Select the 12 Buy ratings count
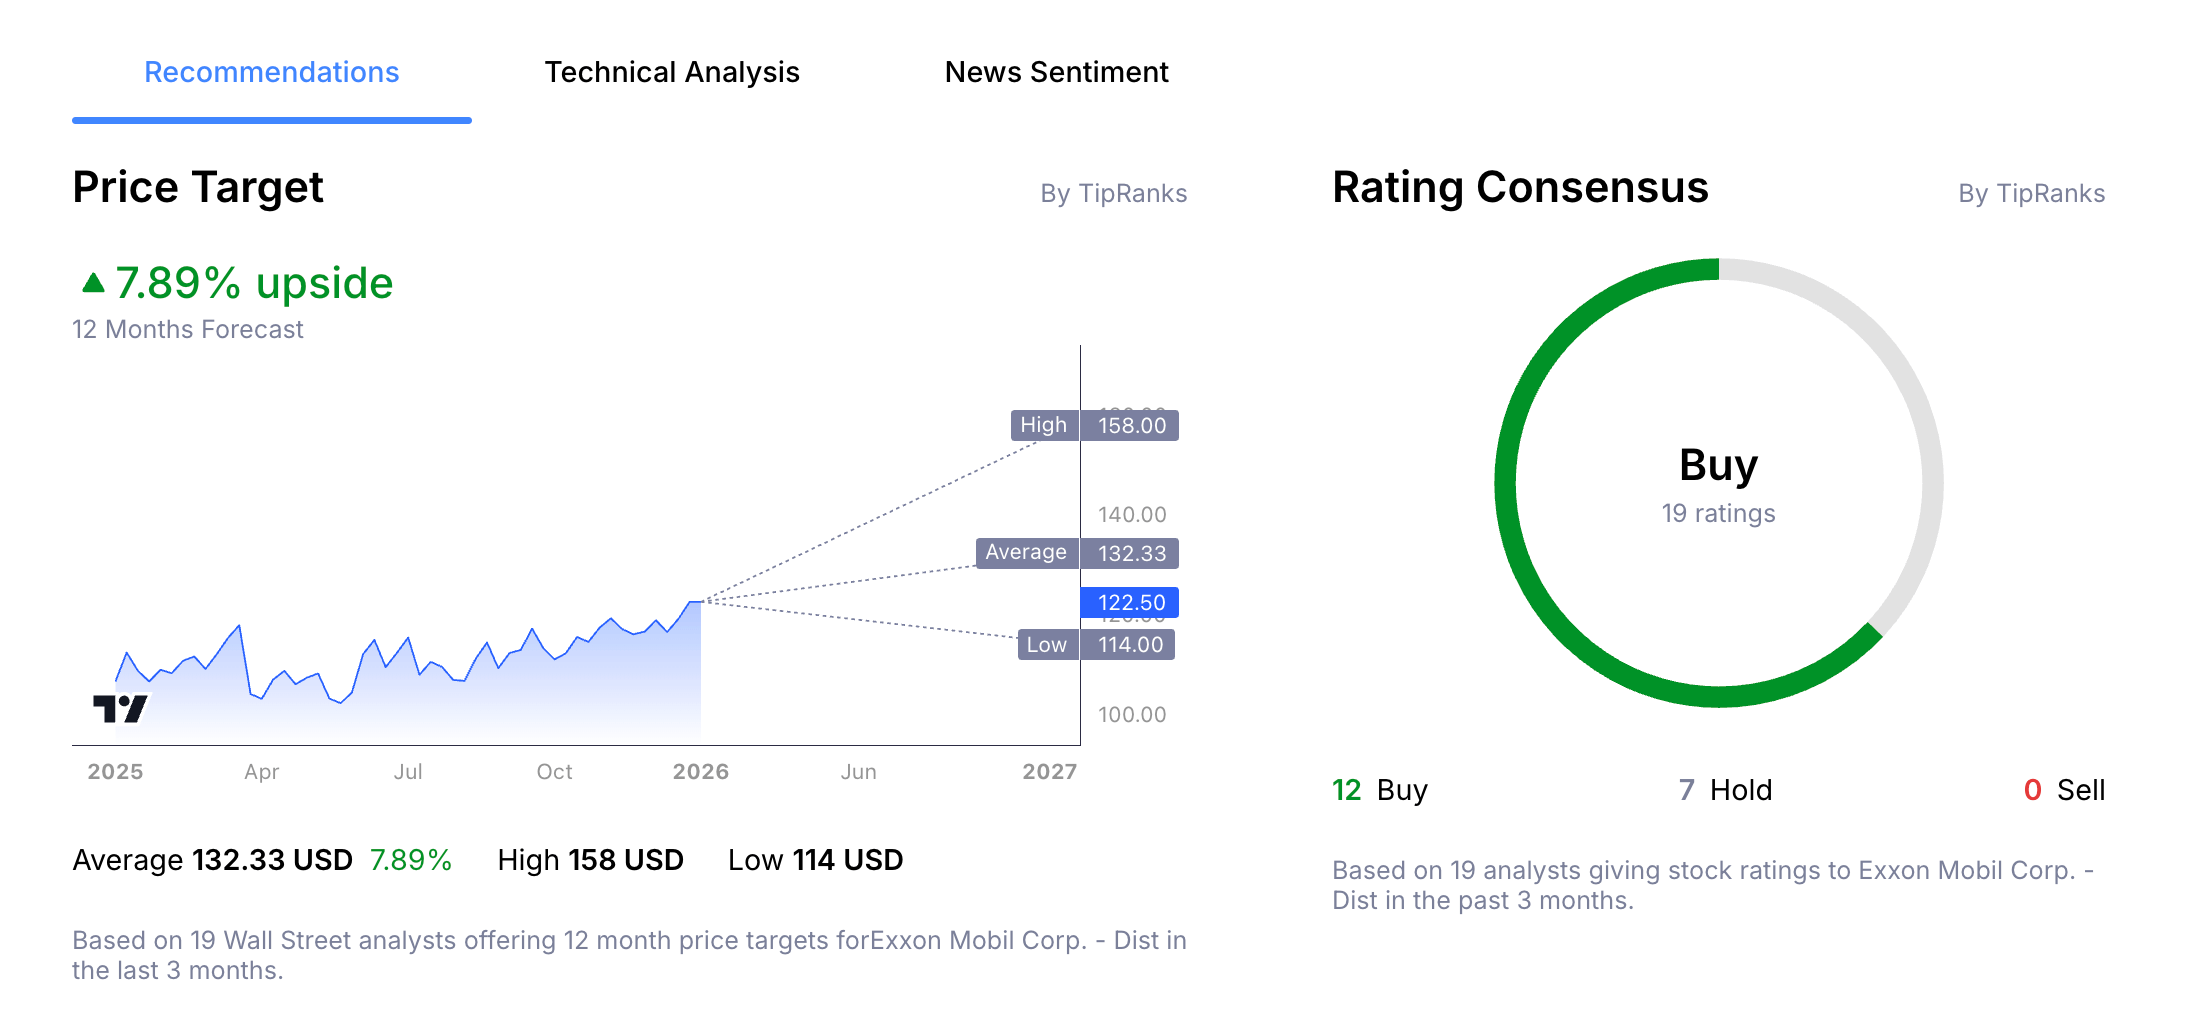Image resolution: width=2206 pixels, height=1016 pixels. (1346, 790)
